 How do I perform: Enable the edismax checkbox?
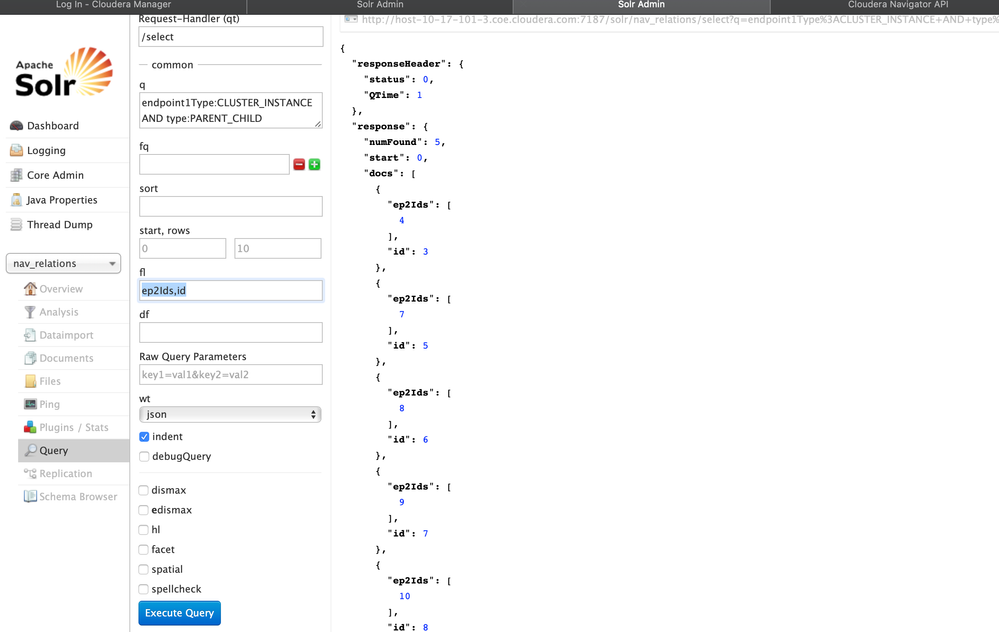click(144, 510)
